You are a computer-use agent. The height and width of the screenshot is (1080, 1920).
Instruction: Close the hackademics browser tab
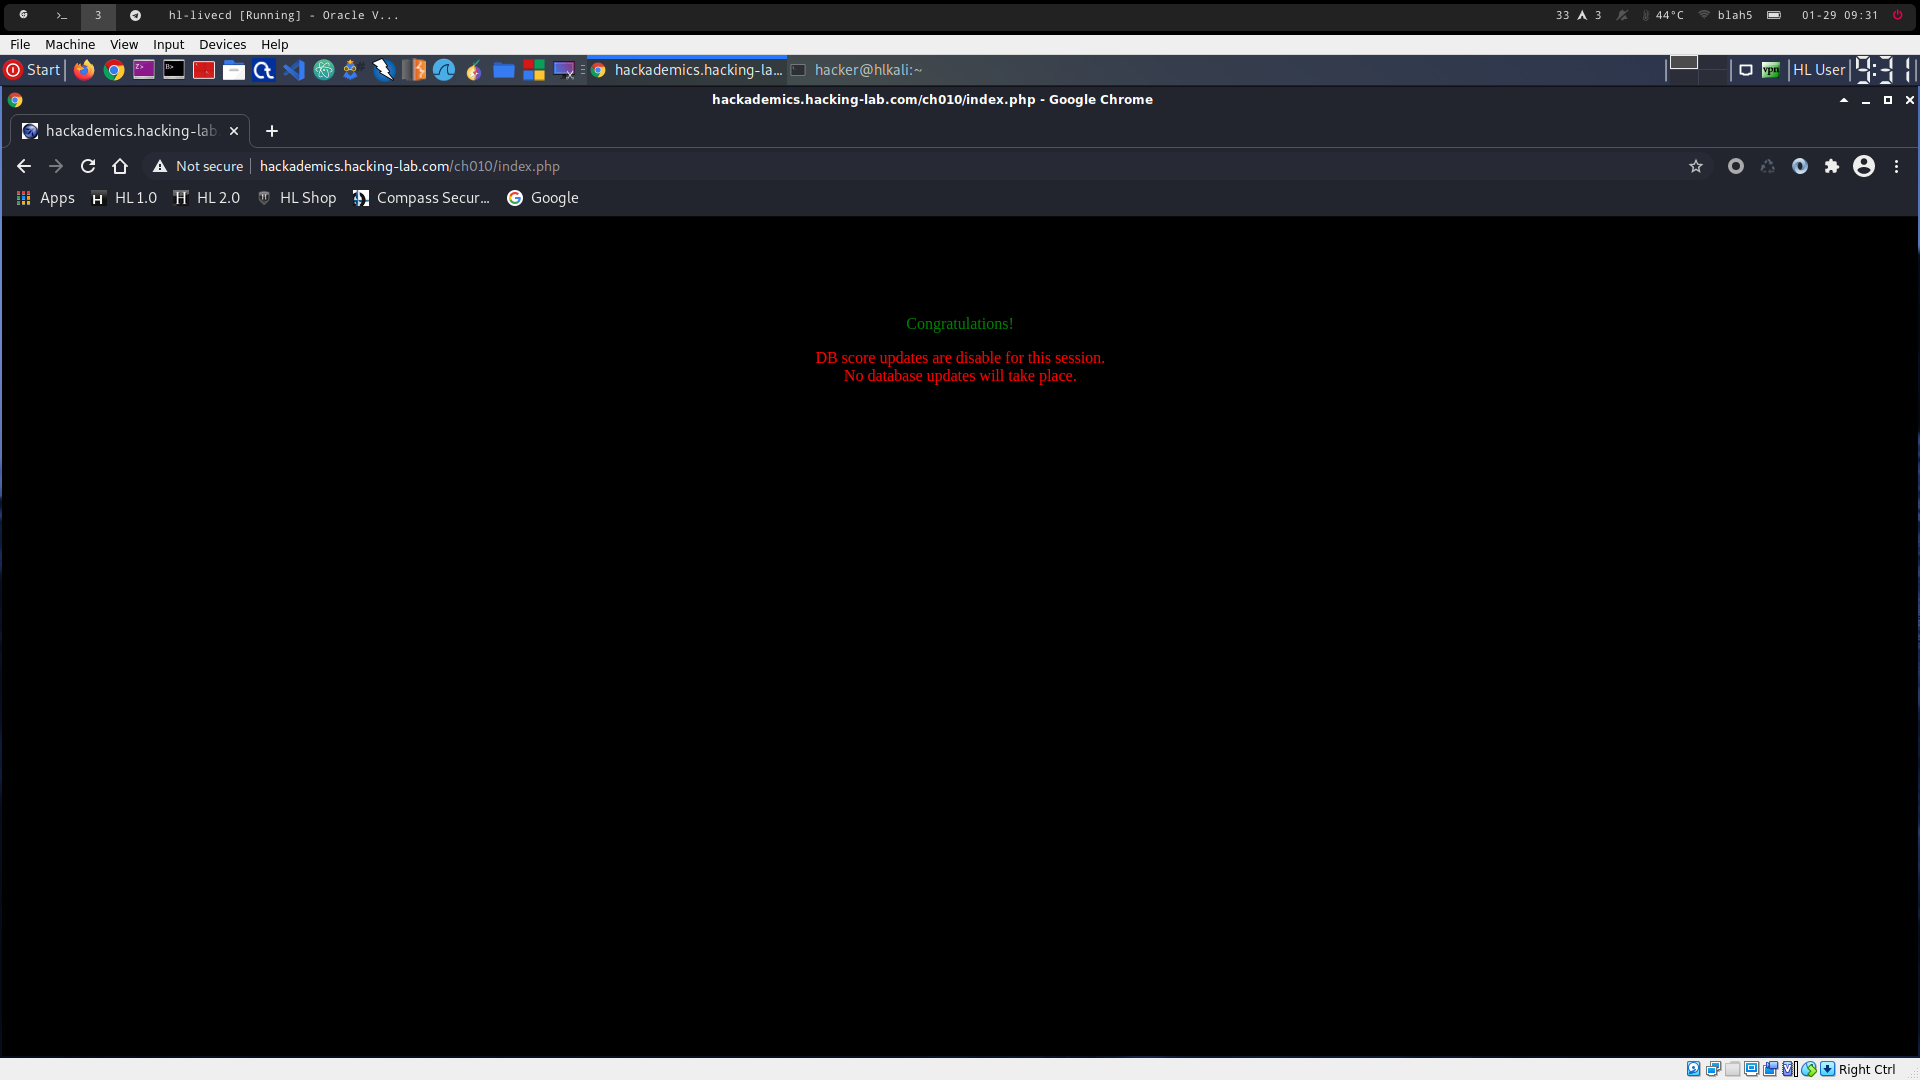[x=234, y=131]
